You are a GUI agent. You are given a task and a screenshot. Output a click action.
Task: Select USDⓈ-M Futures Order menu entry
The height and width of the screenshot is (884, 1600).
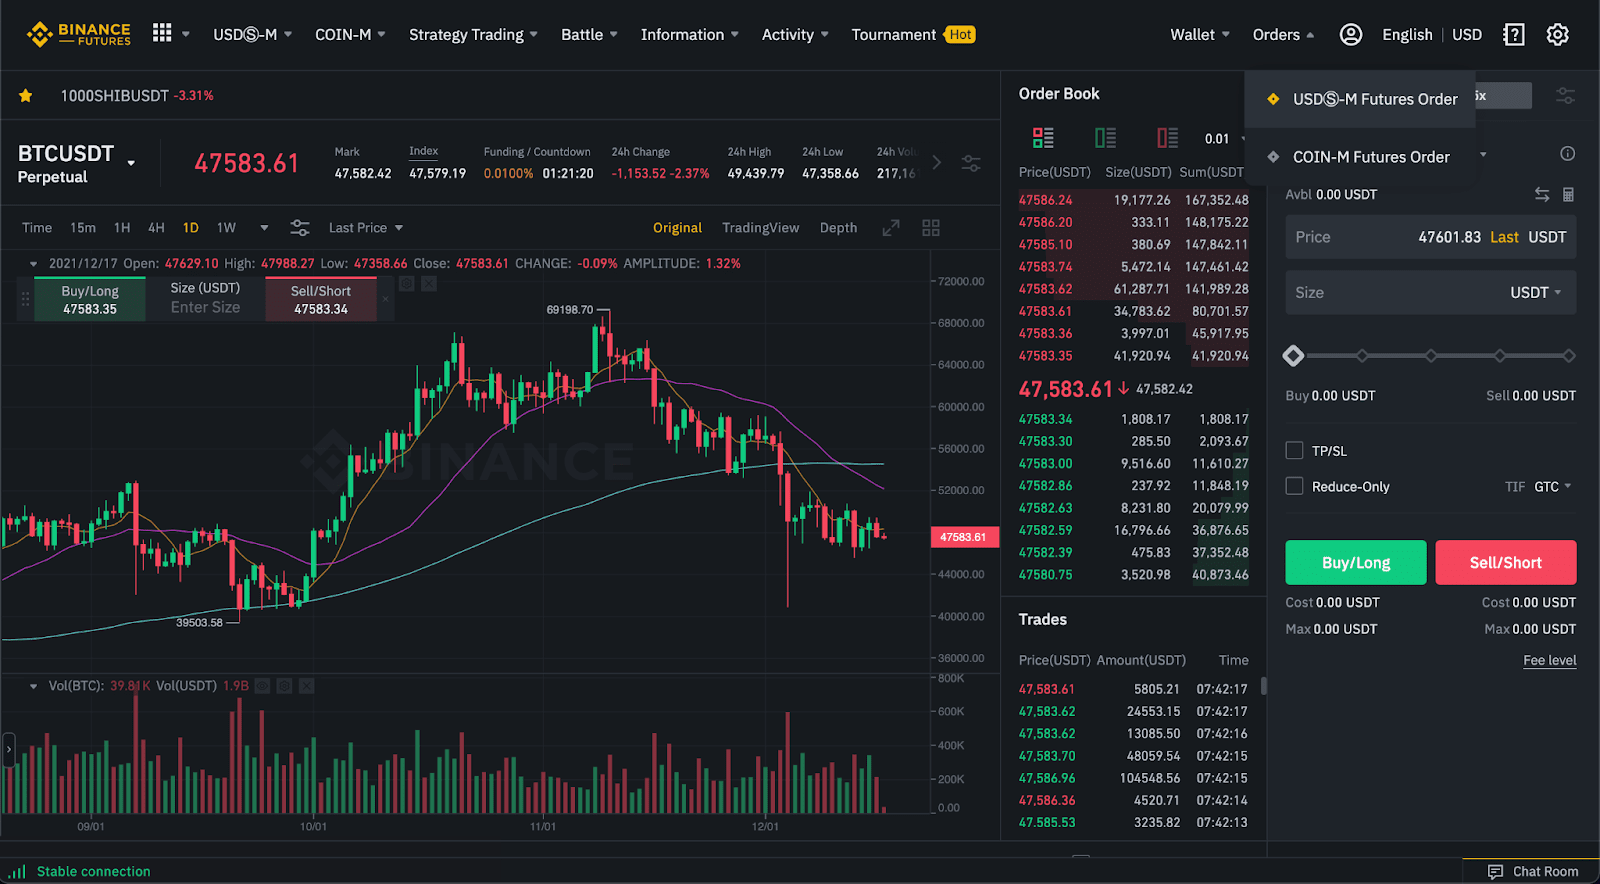[x=1361, y=99]
